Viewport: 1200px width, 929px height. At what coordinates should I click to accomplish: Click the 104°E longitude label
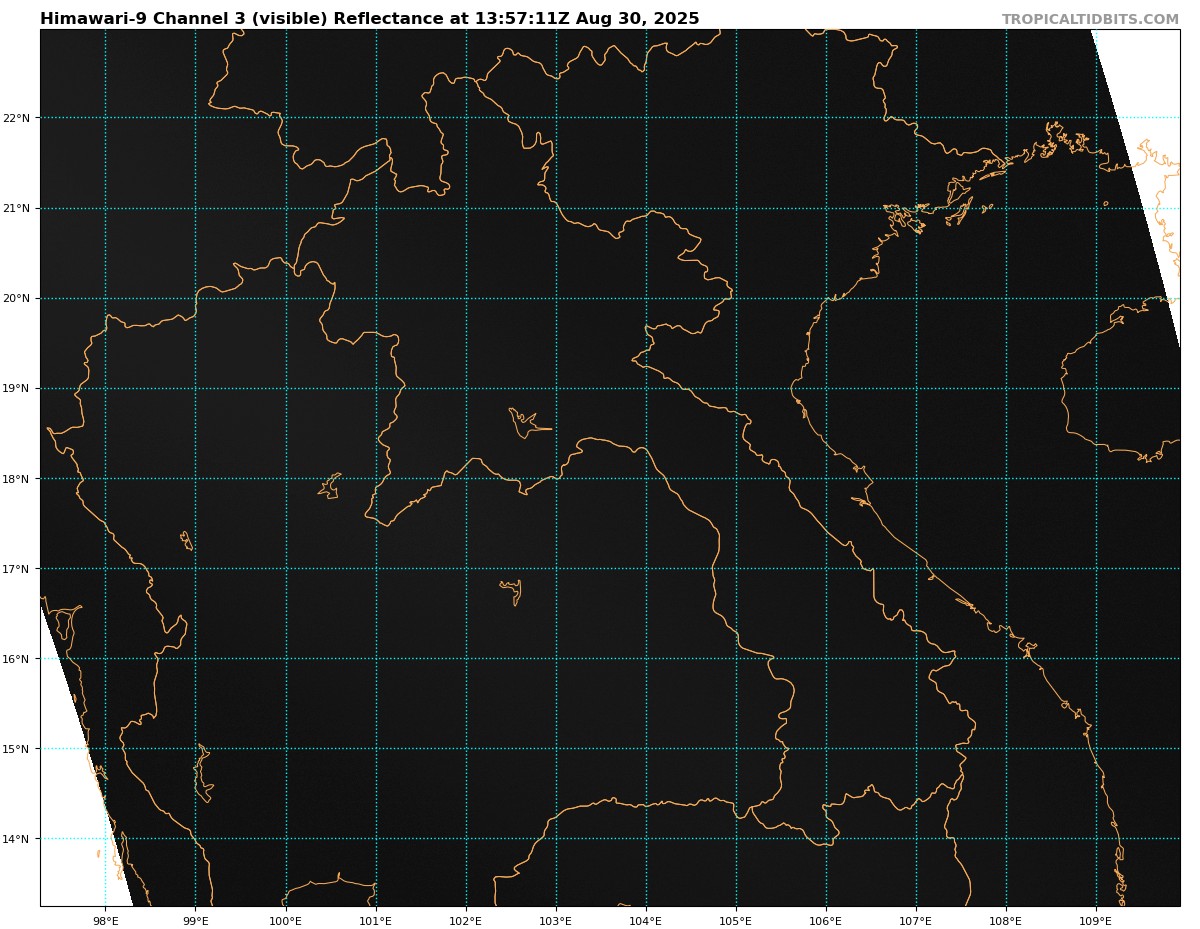(645, 920)
